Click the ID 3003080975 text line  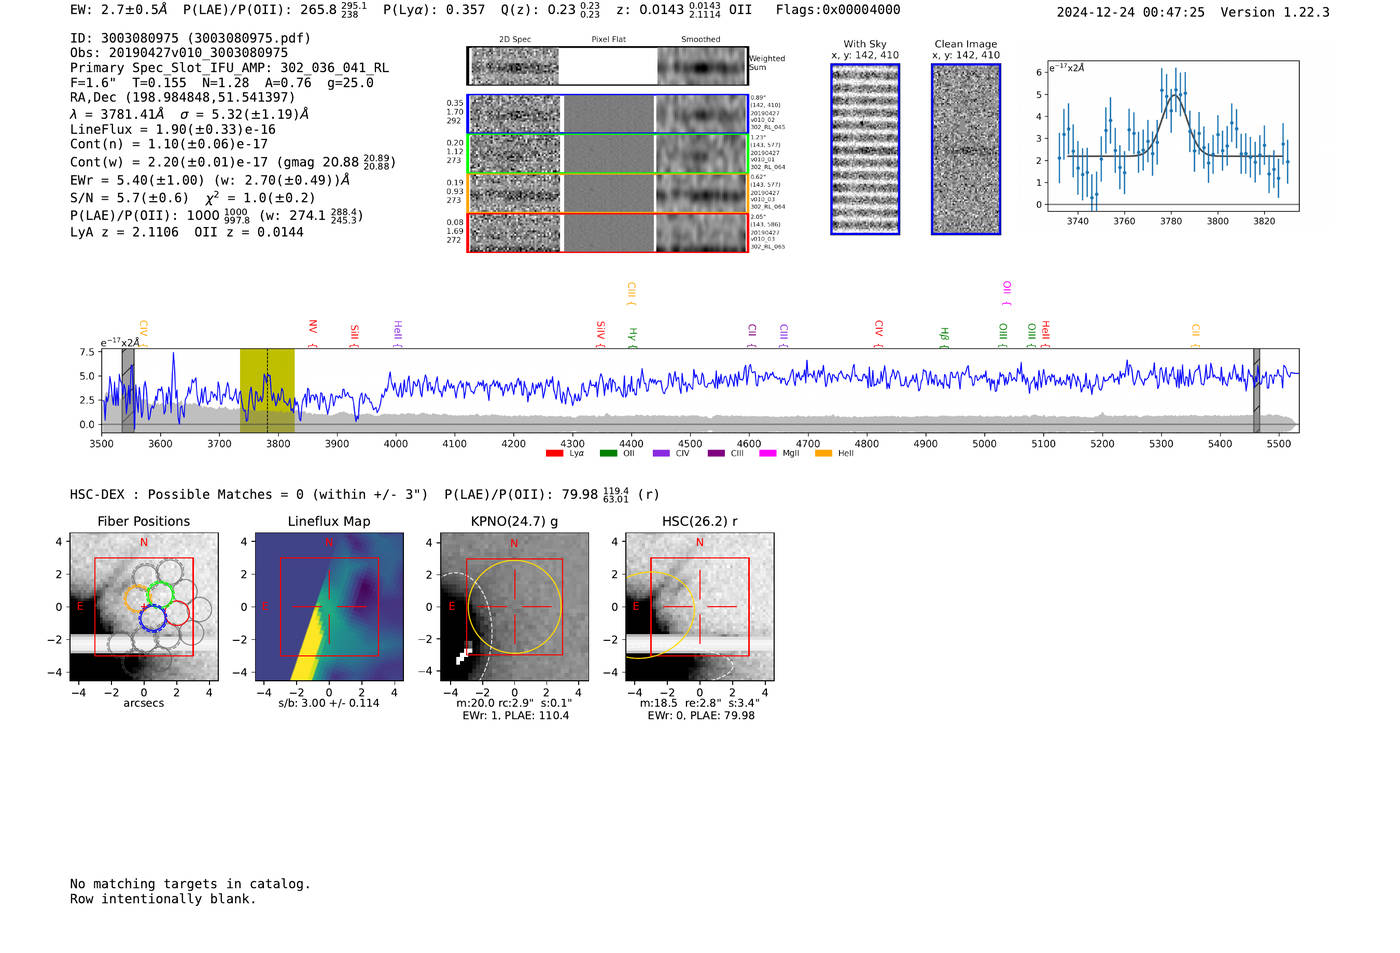190,38
